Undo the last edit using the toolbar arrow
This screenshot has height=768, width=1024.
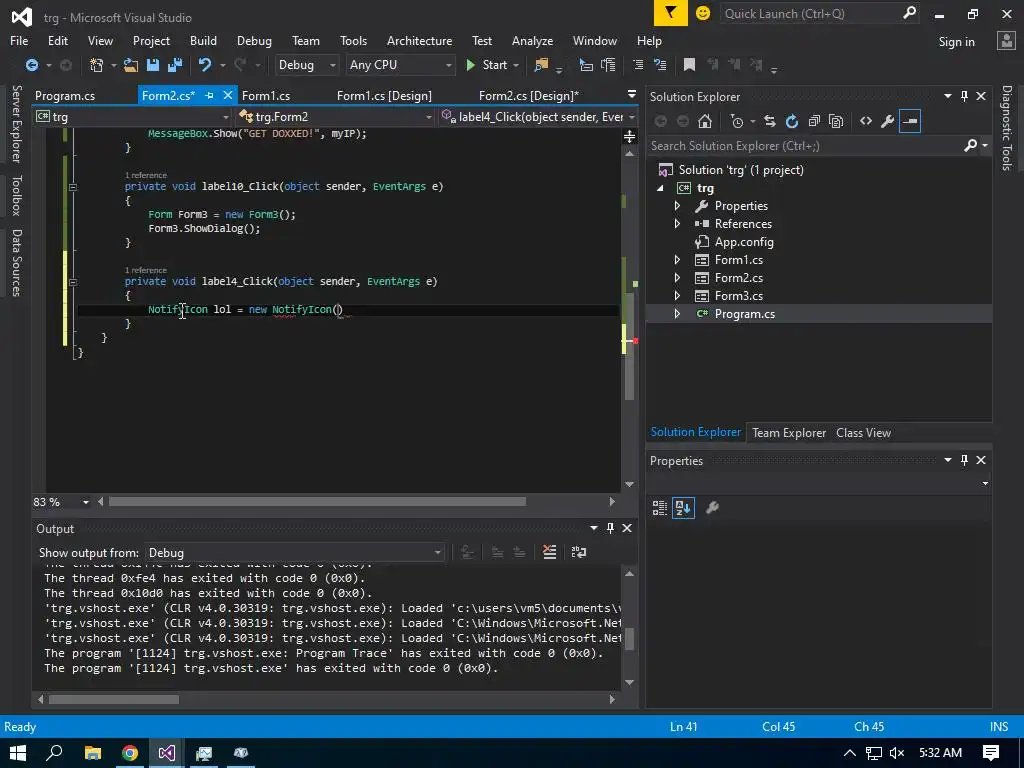[205, 65]
